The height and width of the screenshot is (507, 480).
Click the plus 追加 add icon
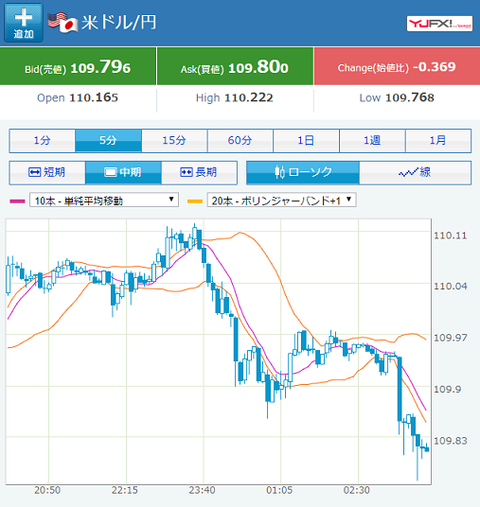24,23
